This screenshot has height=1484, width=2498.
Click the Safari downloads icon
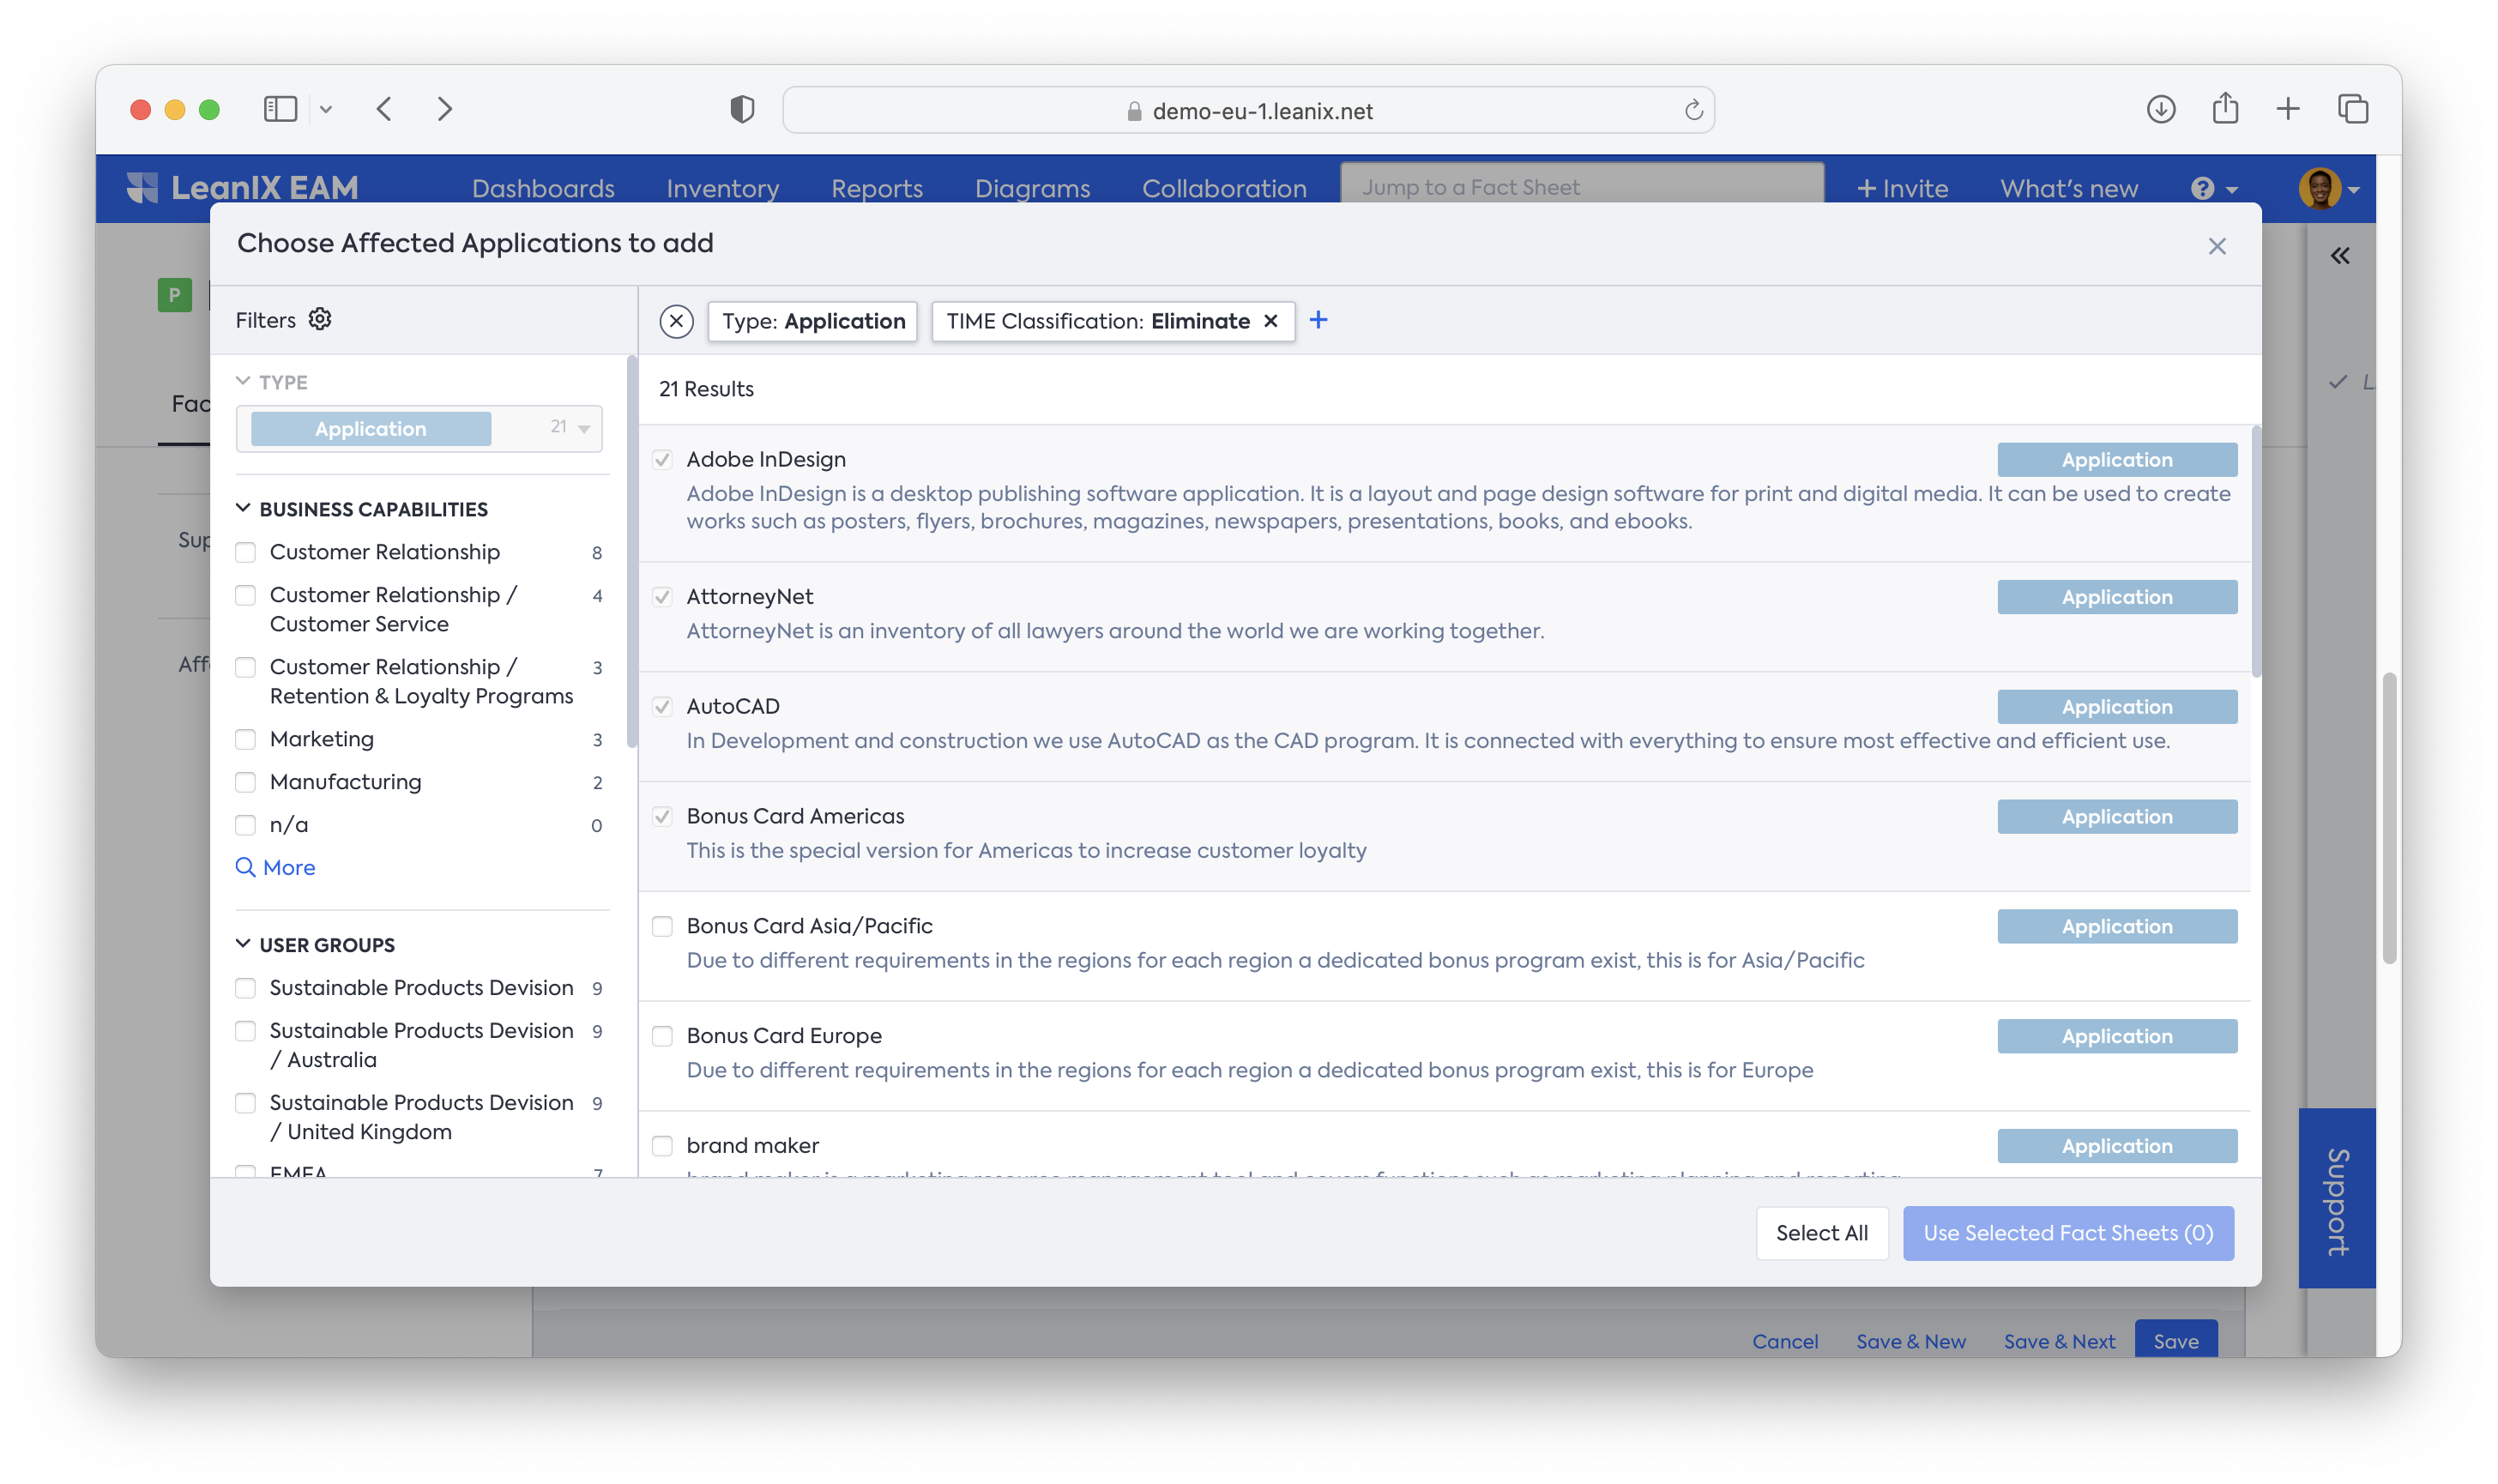[x=2160, y=109]
